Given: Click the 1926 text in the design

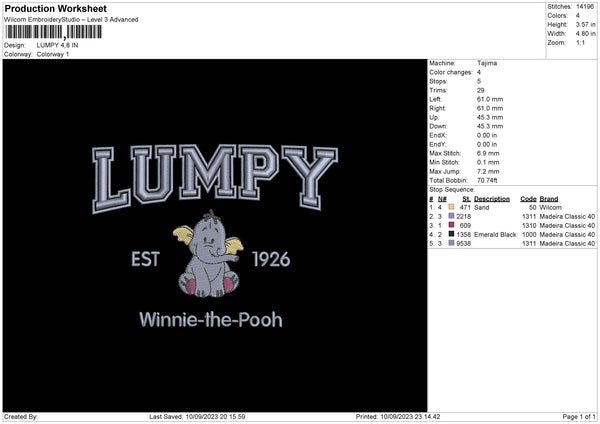Looking at the screenshot, I should pyautogui.click(x=270, y=260).
